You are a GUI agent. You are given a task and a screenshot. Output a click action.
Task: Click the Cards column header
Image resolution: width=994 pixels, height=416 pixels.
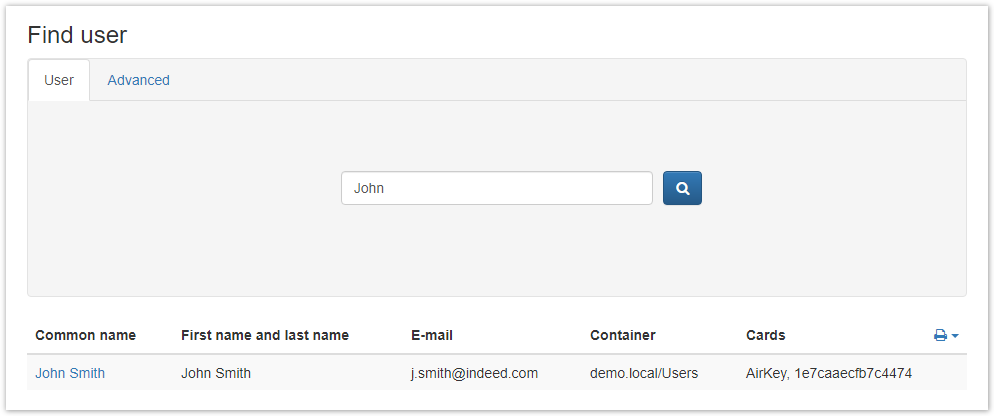[x=766, y=335]
